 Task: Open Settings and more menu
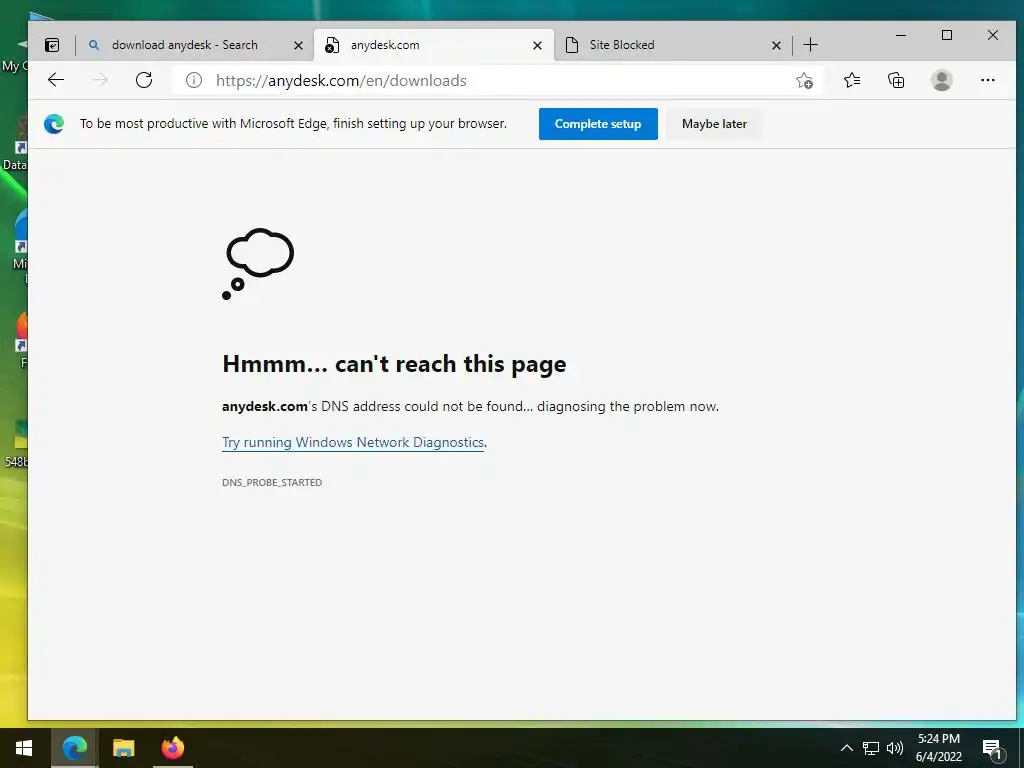pos(987,80)
